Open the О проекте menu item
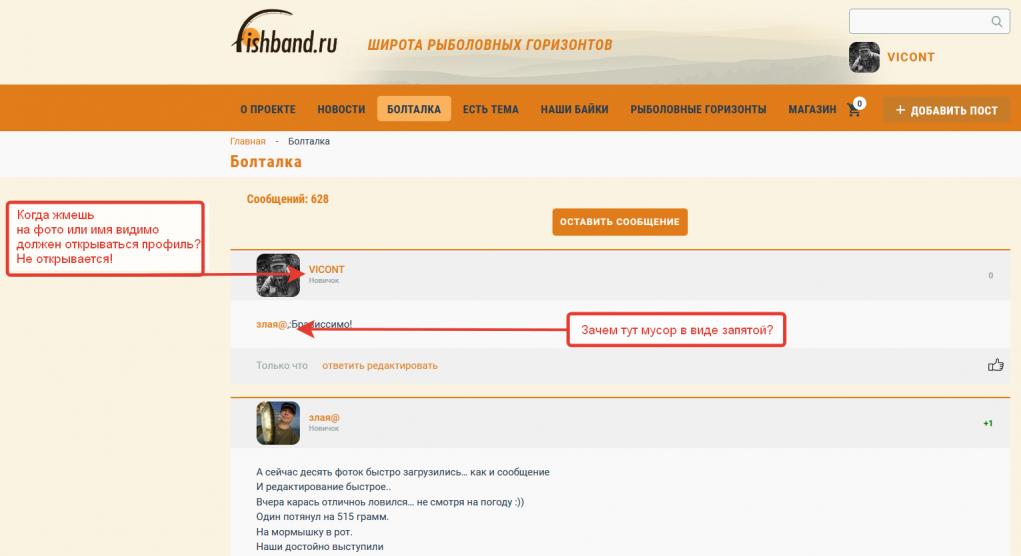This screenshot has height=556, width=1021. pos(268,109)
